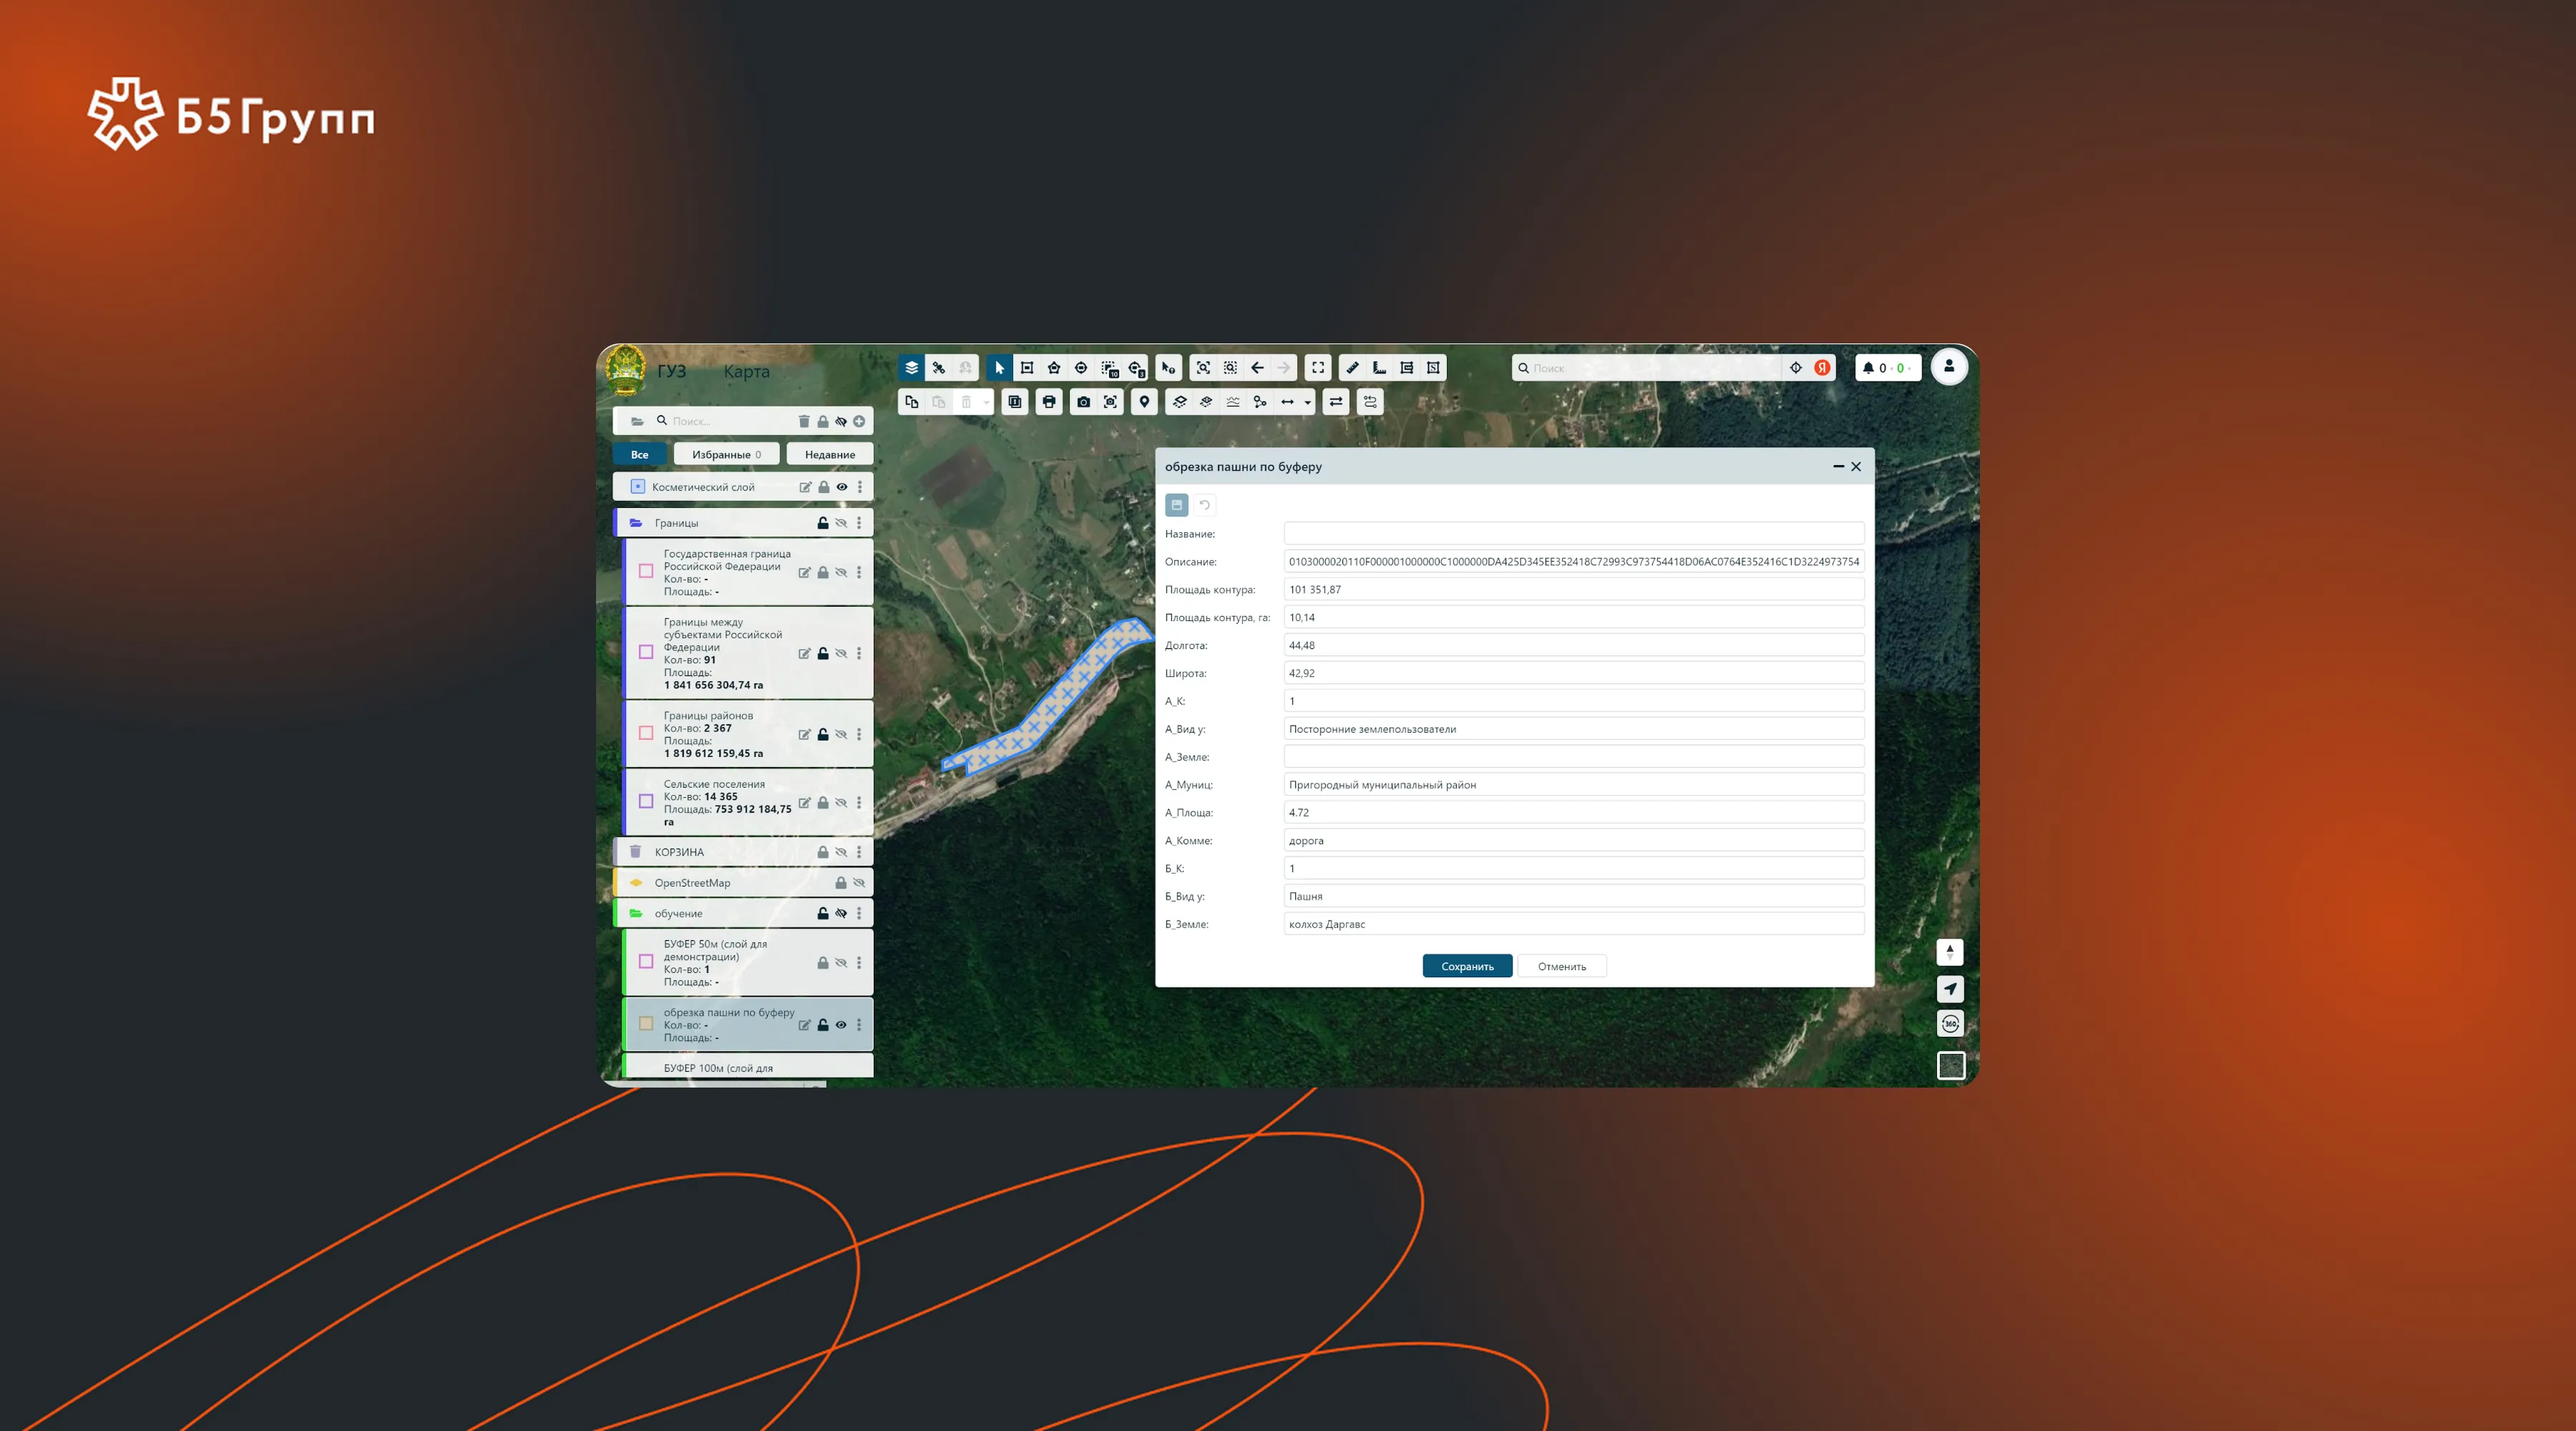Toggle visibility of Косметический слой

tap(842, 487)
